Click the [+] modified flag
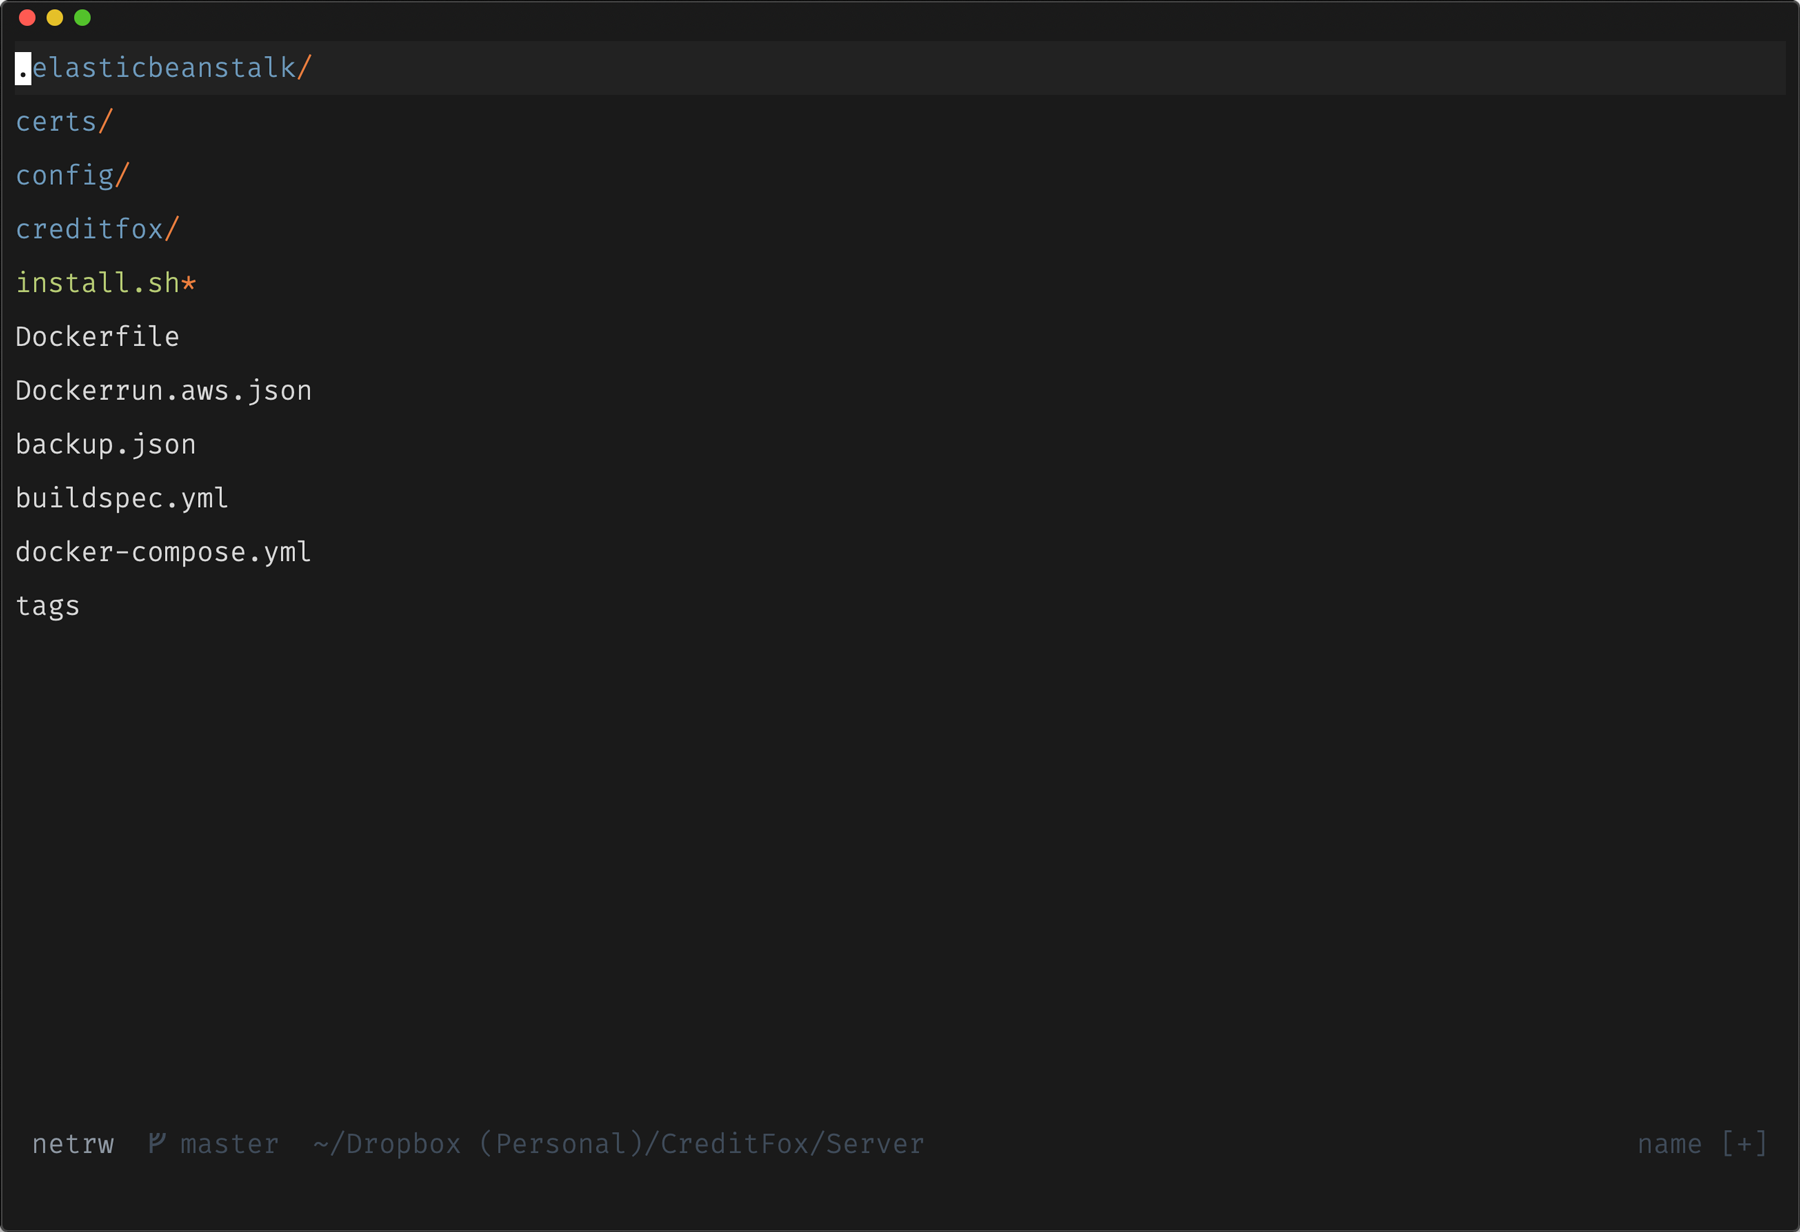The width and height of the screenshot is (1800, 1232). 1744,1144
